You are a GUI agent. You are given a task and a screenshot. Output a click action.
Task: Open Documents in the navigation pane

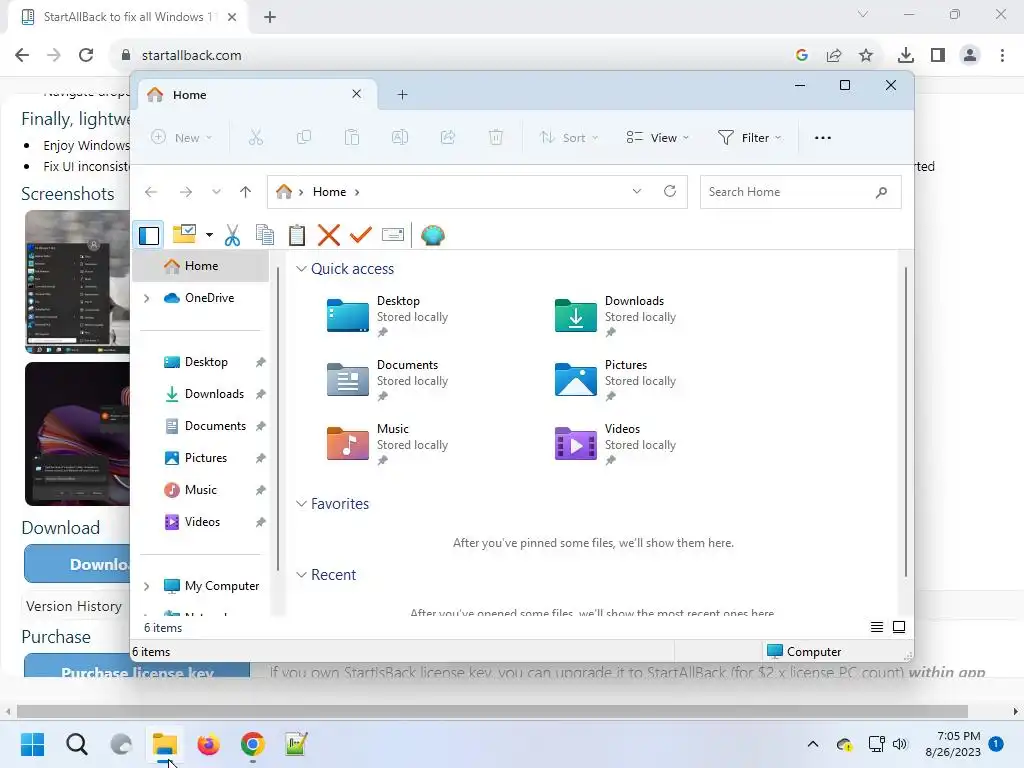click(215, 426)
